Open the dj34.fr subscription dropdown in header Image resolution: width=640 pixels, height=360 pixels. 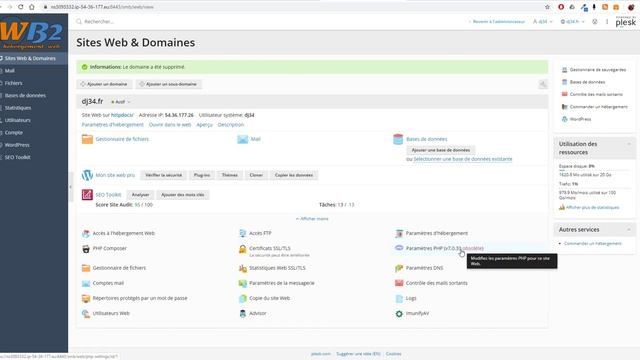click(572, 22)
